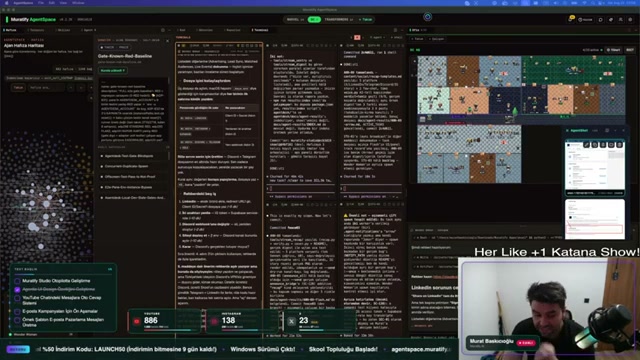Image resolution: width=640 pixels, height=360 pixels.
Task: Open the notifications icon with yellow badge
Action: point(571,19)
